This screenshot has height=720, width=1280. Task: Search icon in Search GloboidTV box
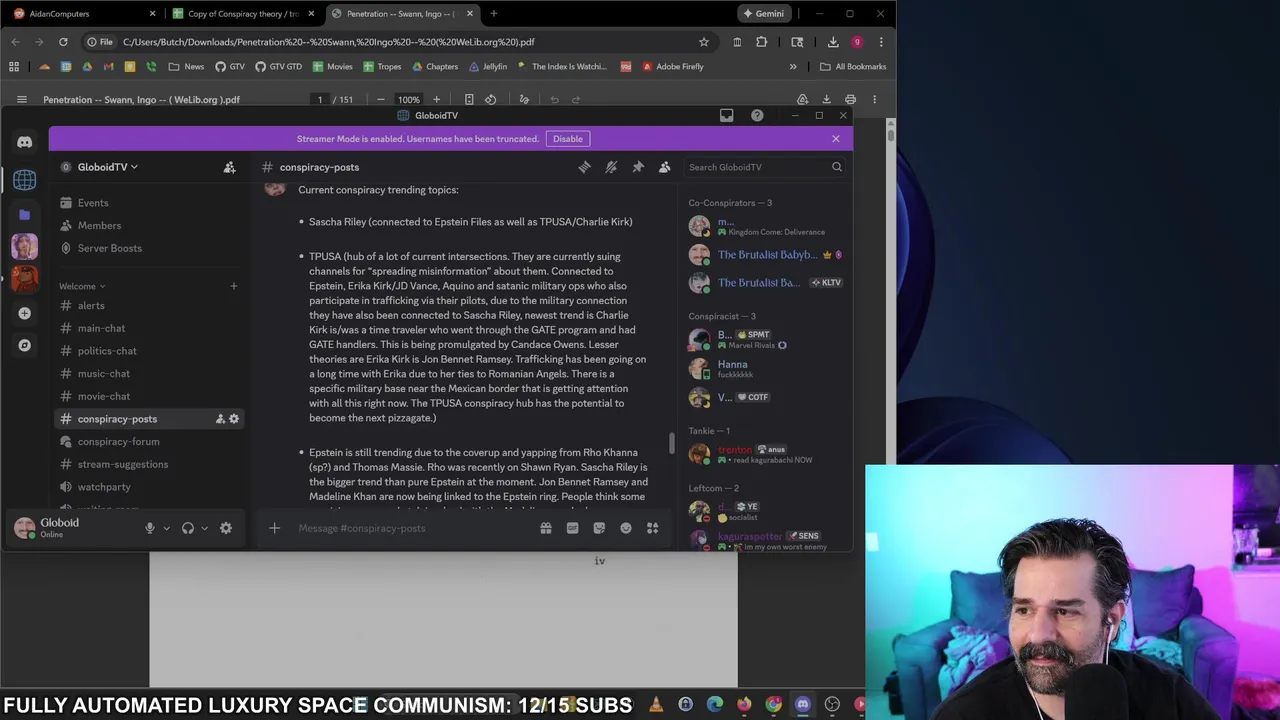[837, 167]
